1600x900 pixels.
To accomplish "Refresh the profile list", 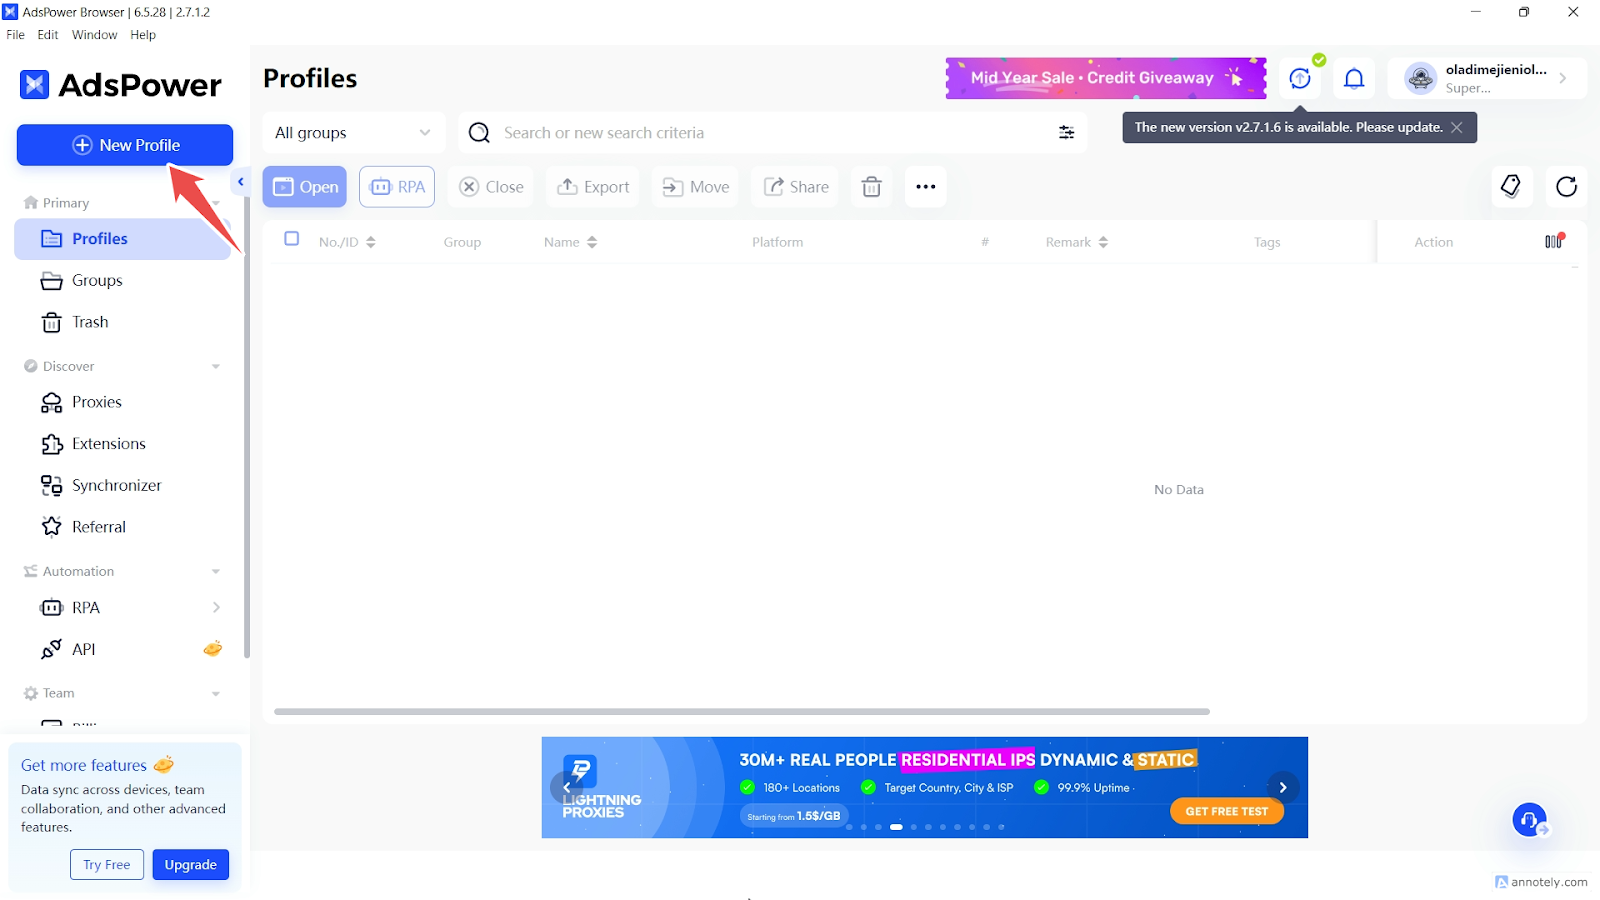I will pyautogui.click(x=1567, y=186).
